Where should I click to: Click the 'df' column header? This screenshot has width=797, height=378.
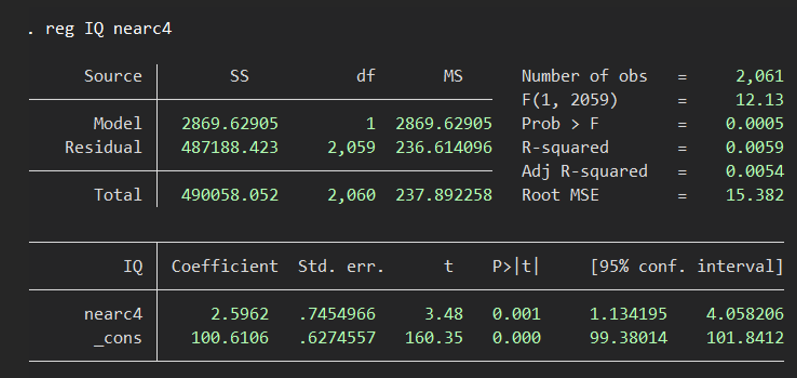coord(365,76)
